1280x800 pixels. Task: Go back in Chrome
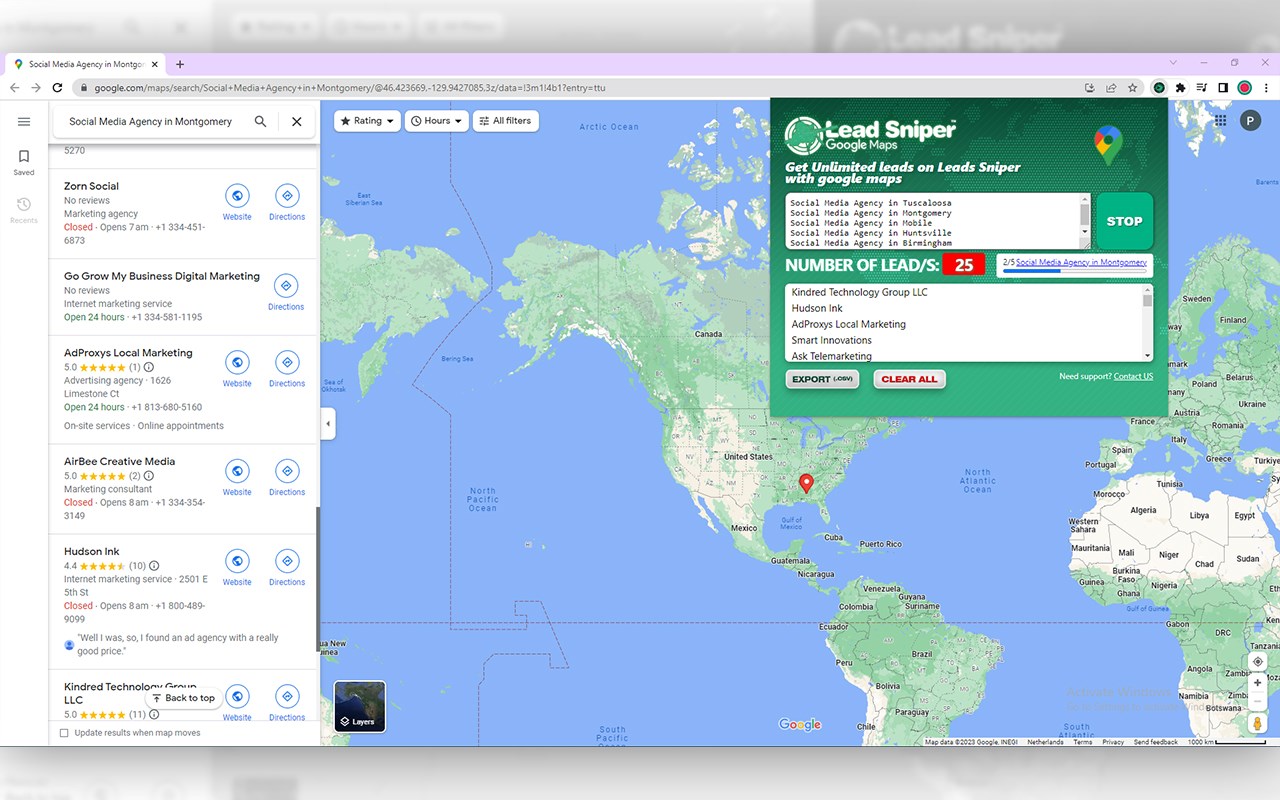[15, 88]
